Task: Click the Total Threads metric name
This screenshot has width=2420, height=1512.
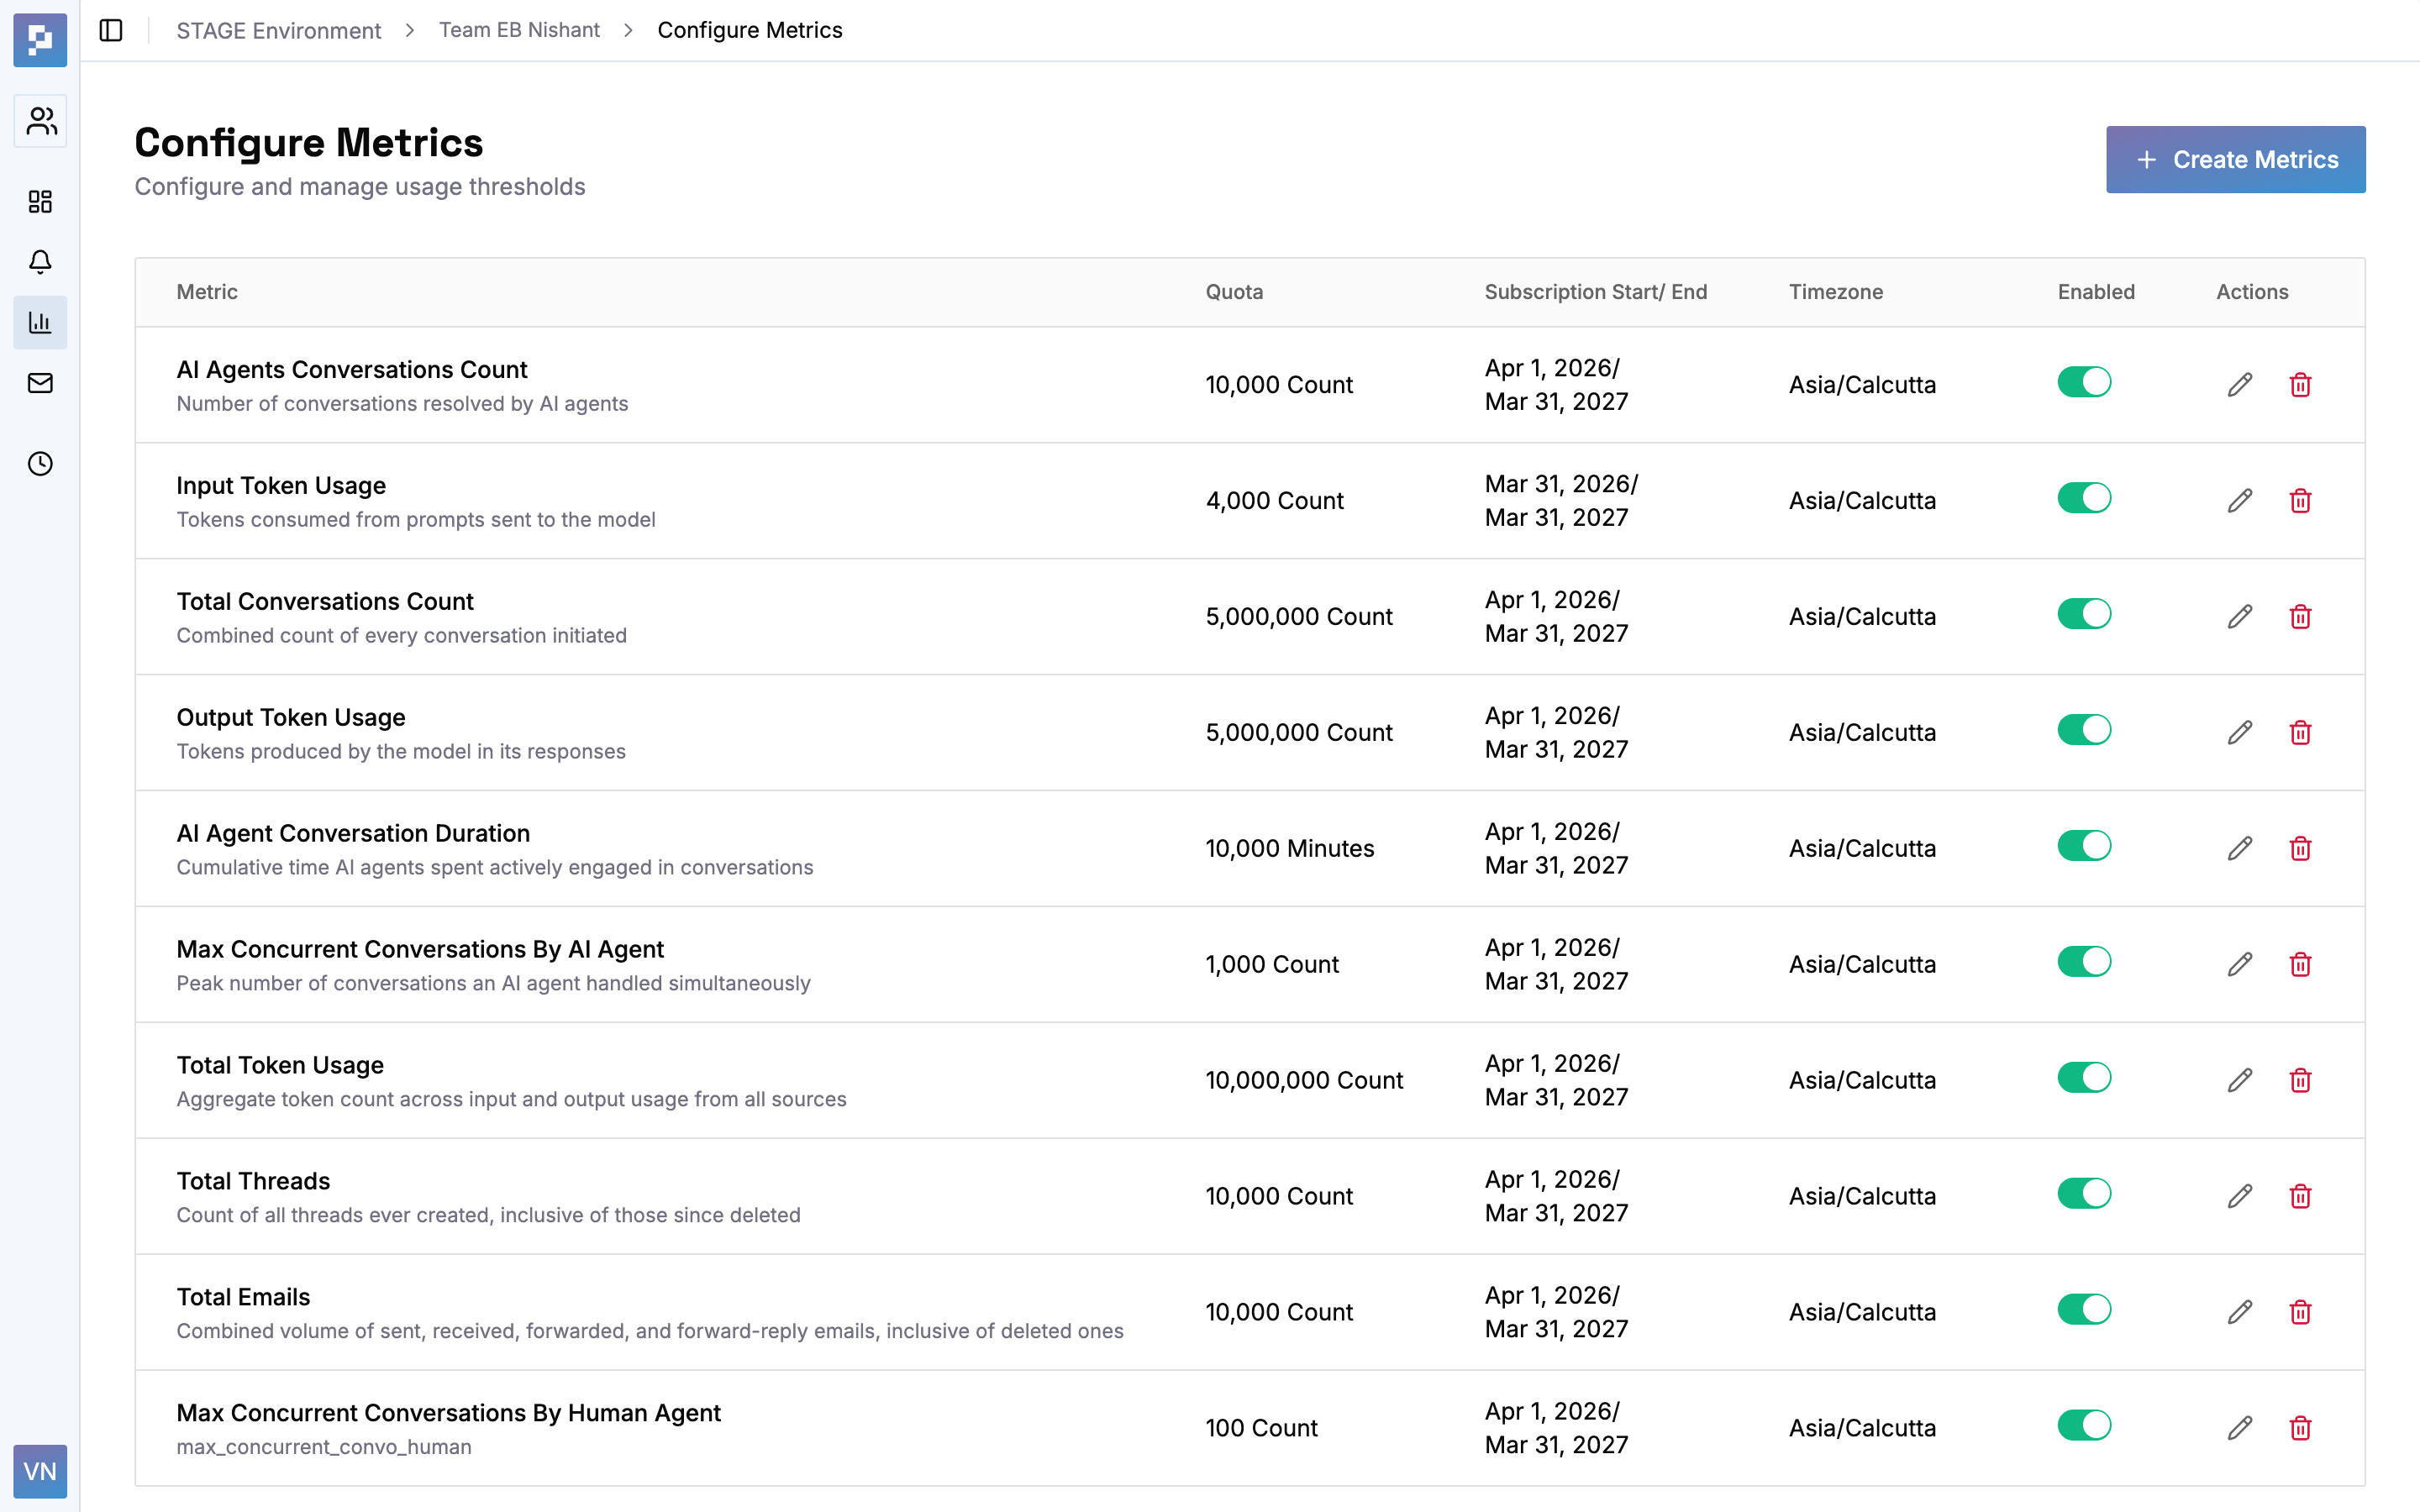Action: tap(253, 1181)
